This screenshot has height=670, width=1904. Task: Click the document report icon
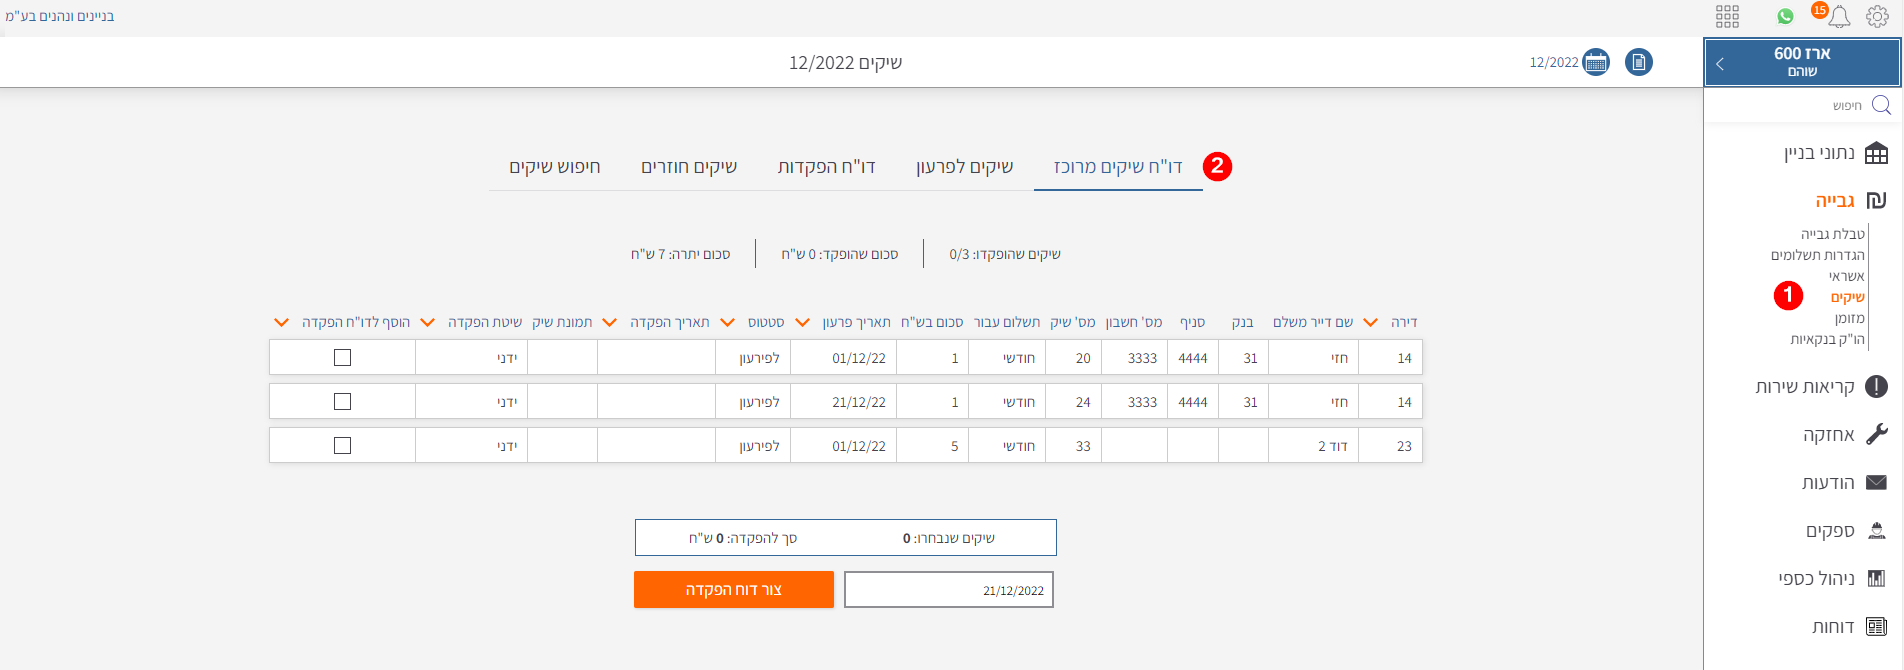click(x=1638, y=62)
